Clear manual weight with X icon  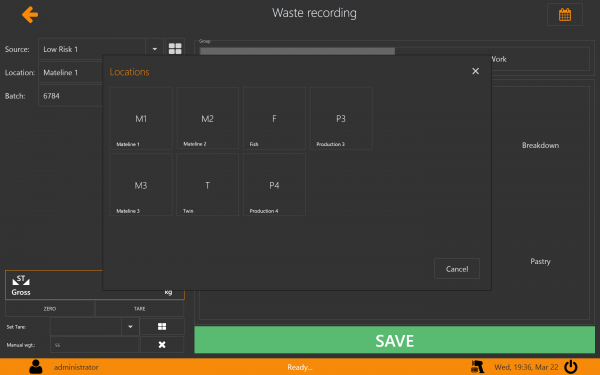tap(162, 345)
